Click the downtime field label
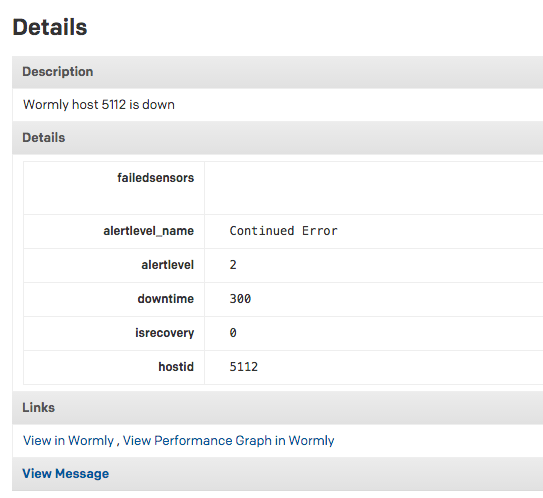Viewport: 543px width, 498px height. tap(166, 299)
